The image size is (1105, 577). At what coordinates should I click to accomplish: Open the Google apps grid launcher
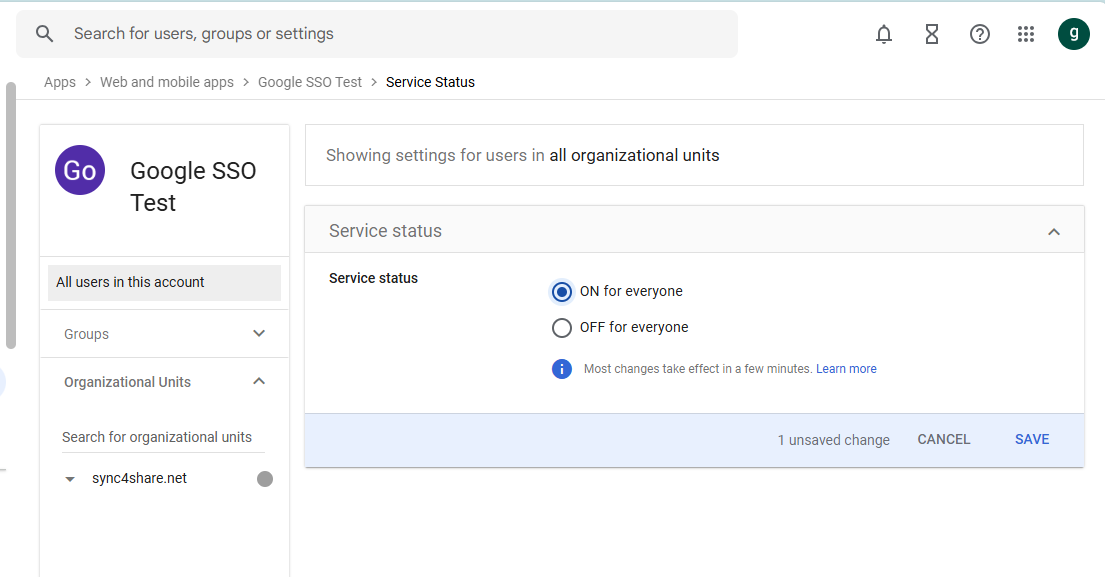point(1026,34)
